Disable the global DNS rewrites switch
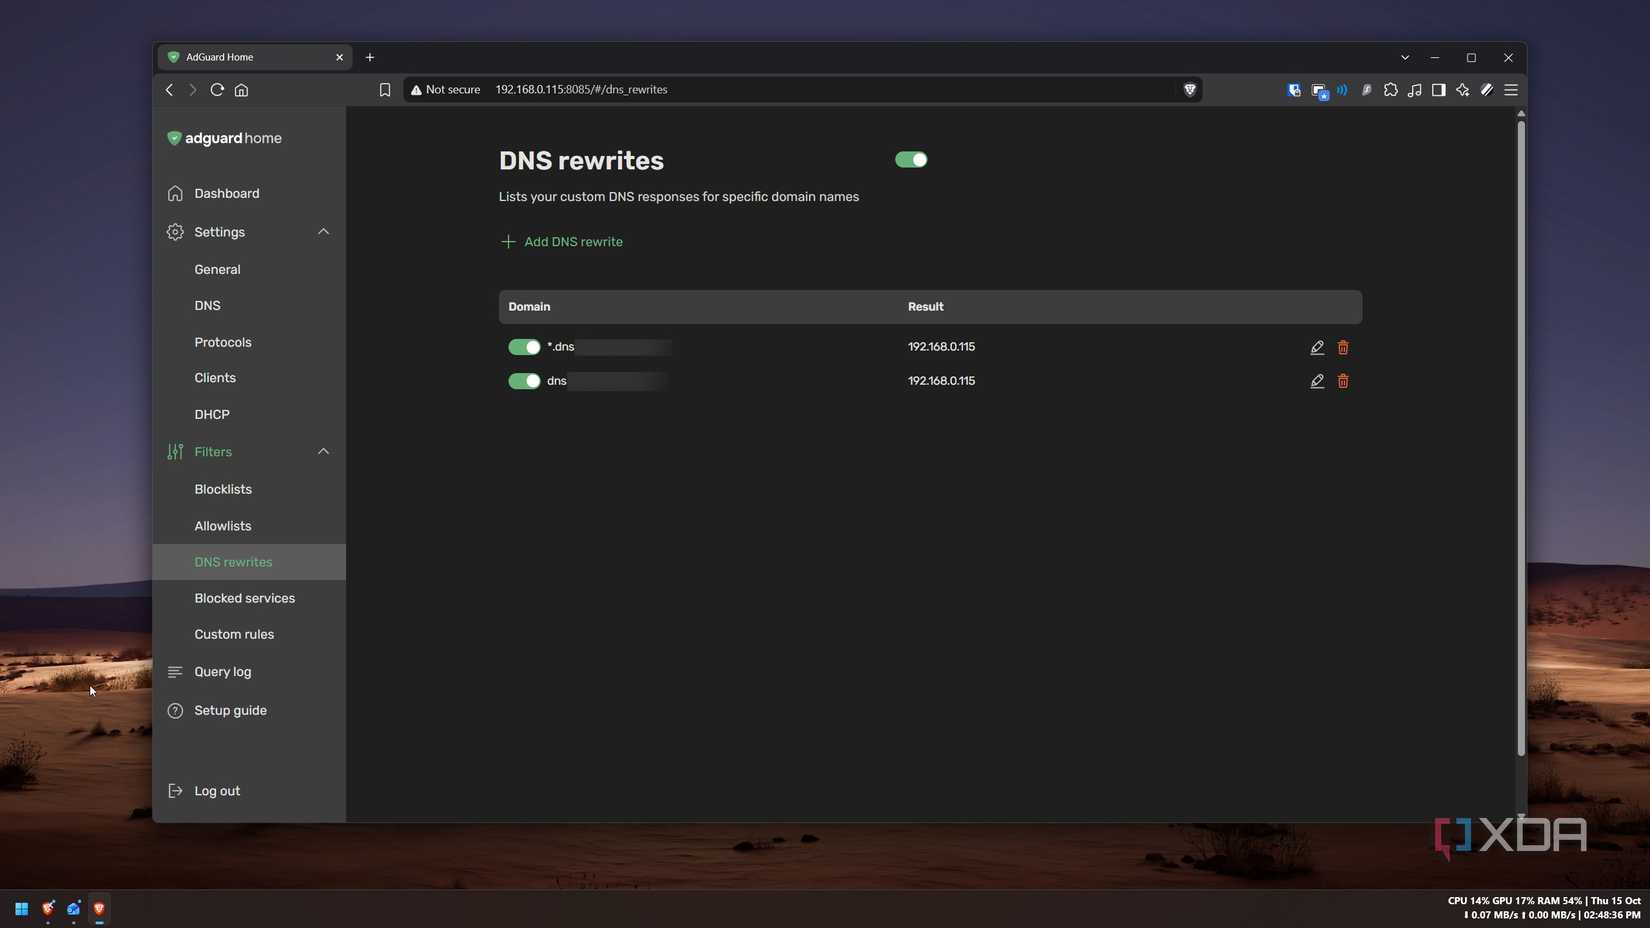The height and width of the screenshot is (928, 1650). pos(911,160)
